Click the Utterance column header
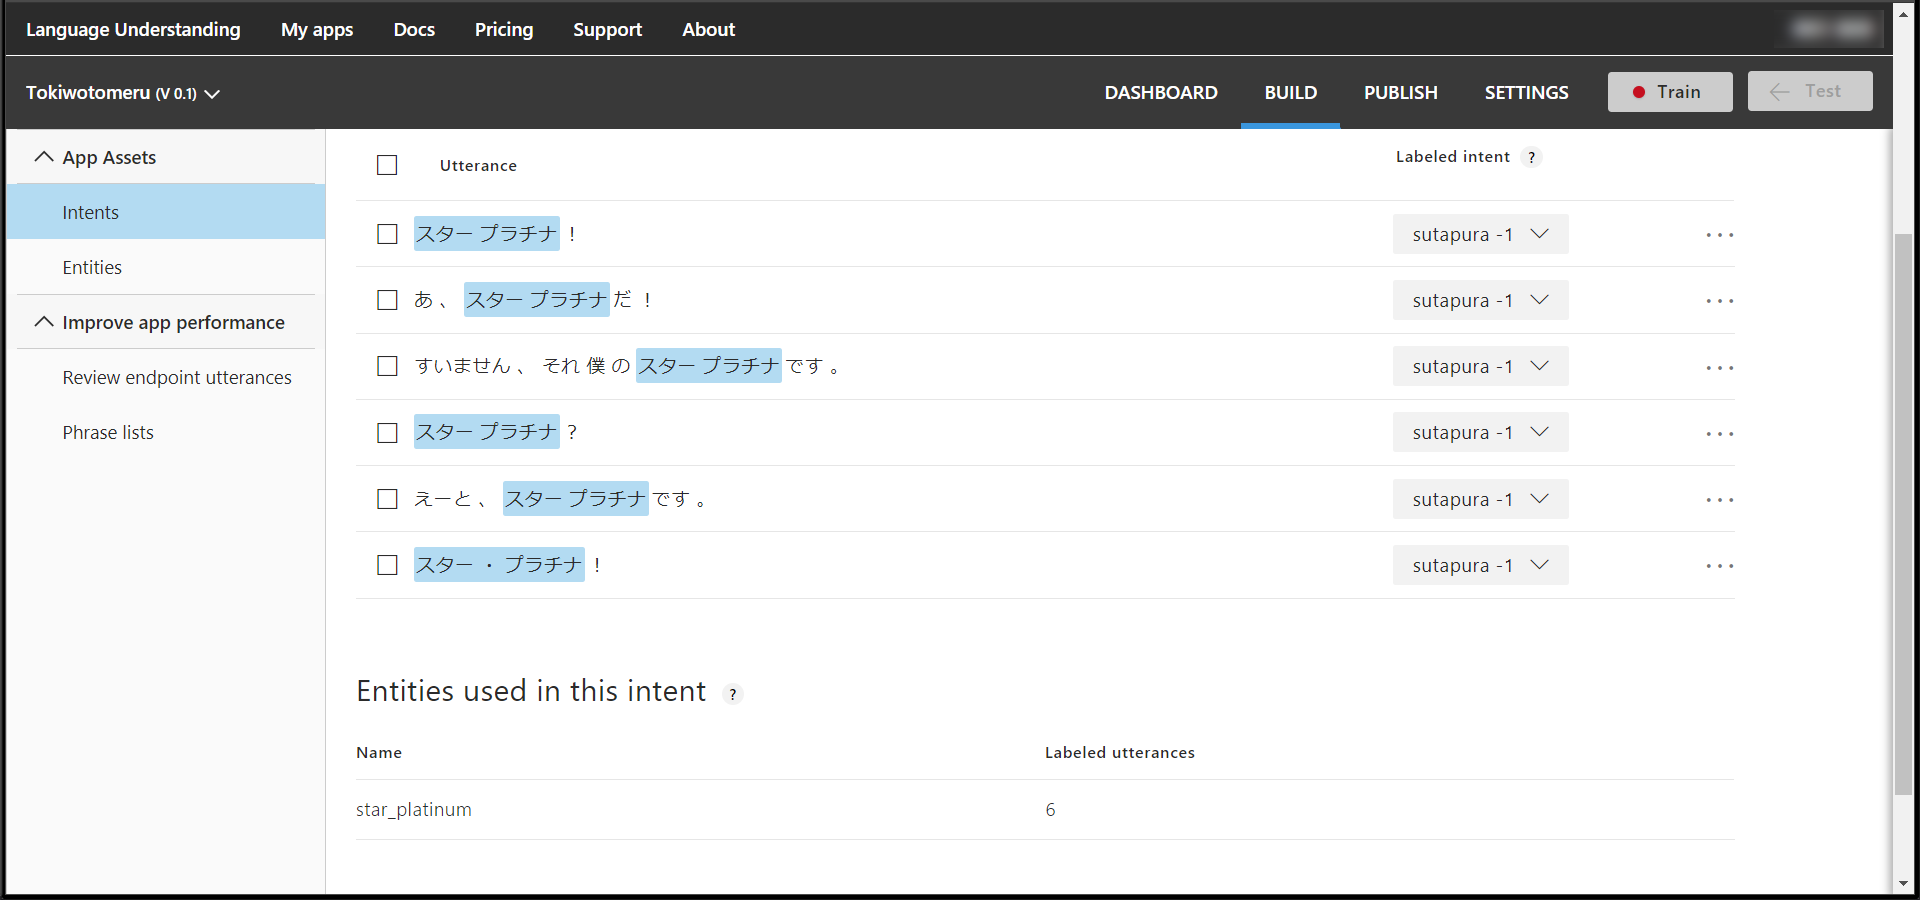1920x900 pixels. coord(478,166)
